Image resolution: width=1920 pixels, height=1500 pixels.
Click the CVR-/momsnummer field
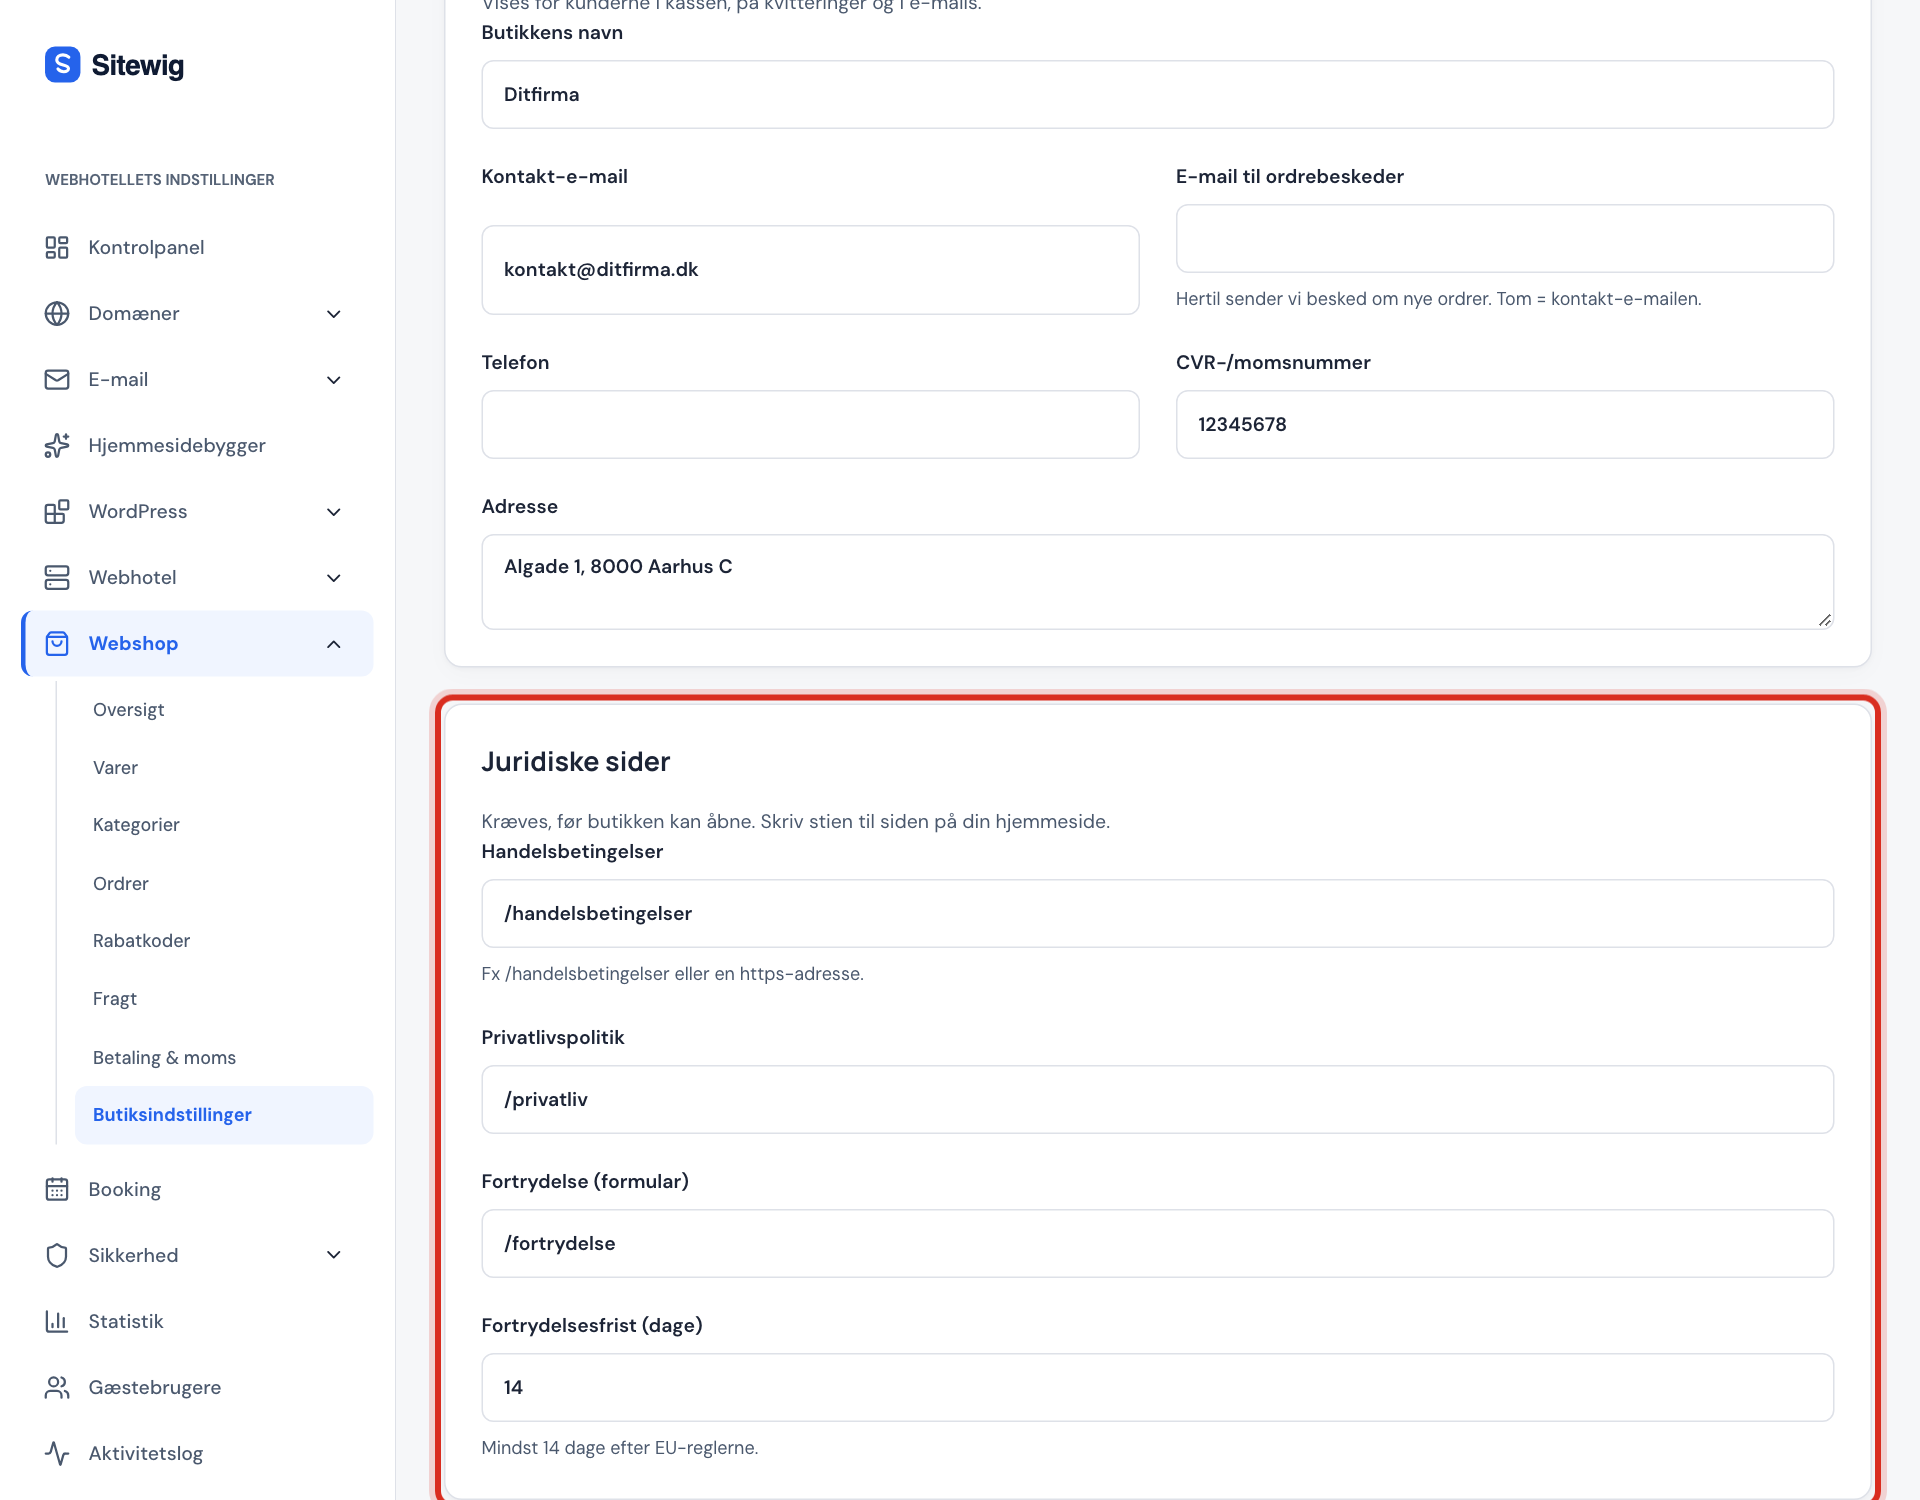(x=1504, y=424)
